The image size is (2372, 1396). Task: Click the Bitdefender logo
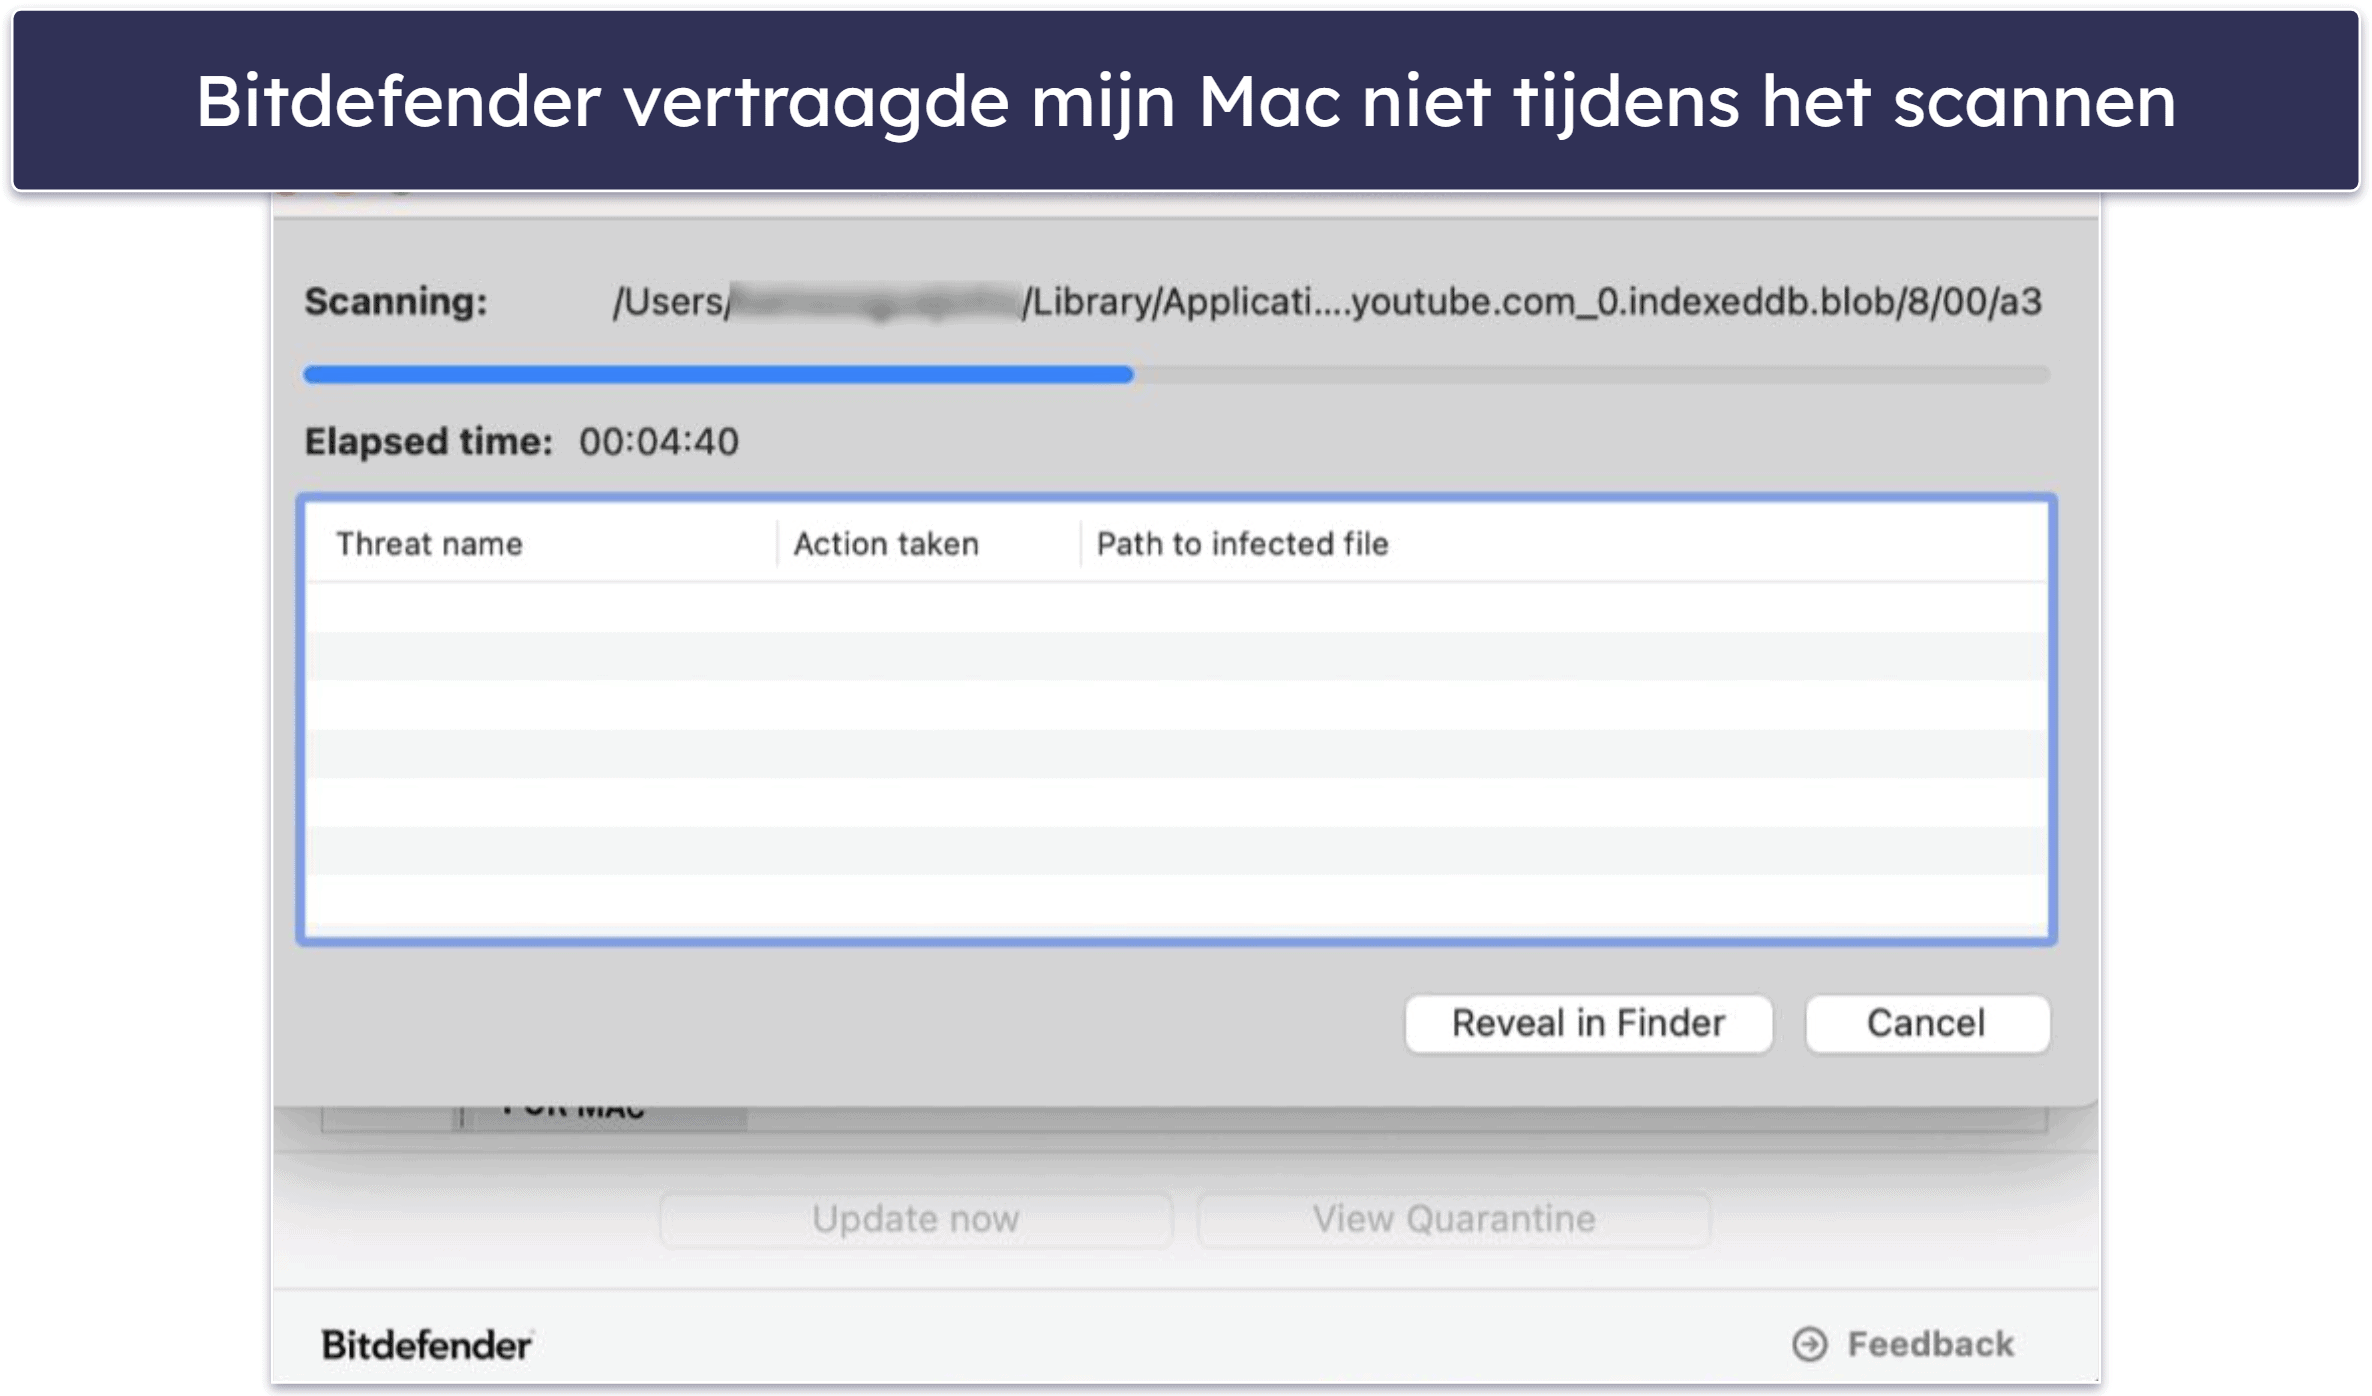pos(426,1345)
